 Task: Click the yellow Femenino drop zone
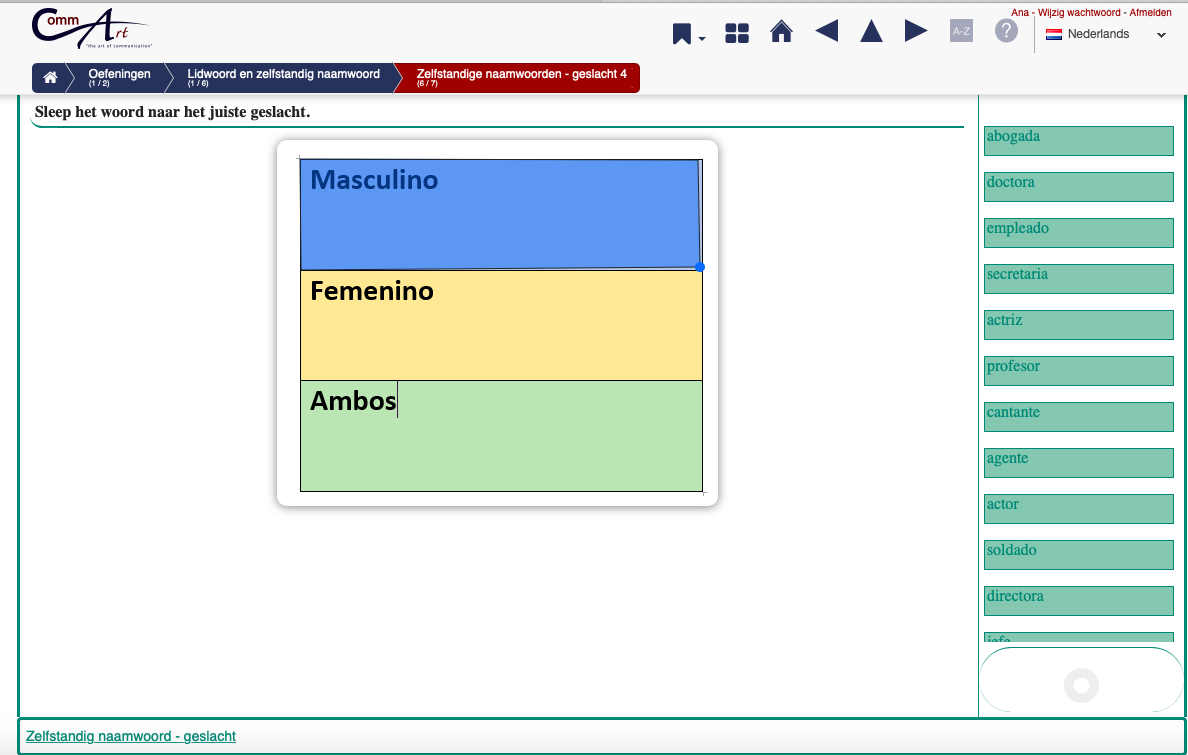501,325
